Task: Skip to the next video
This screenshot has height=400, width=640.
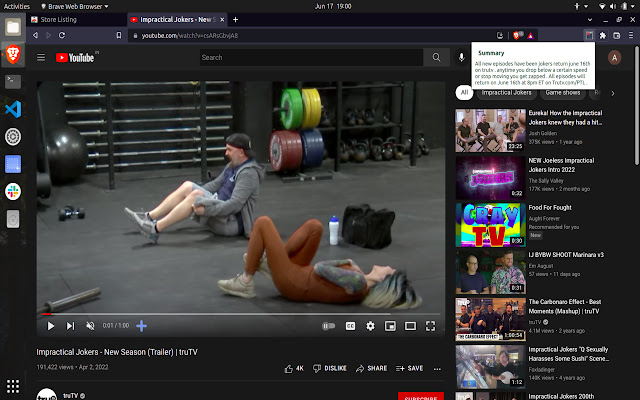Action: pos(71,326)
